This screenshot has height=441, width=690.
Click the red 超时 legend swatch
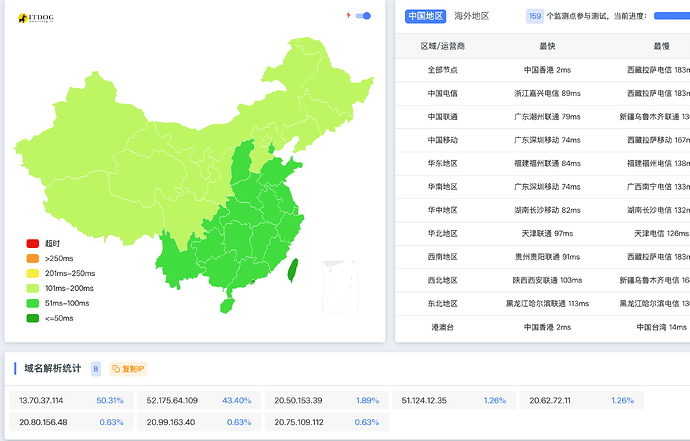click(x=32, y=244)
